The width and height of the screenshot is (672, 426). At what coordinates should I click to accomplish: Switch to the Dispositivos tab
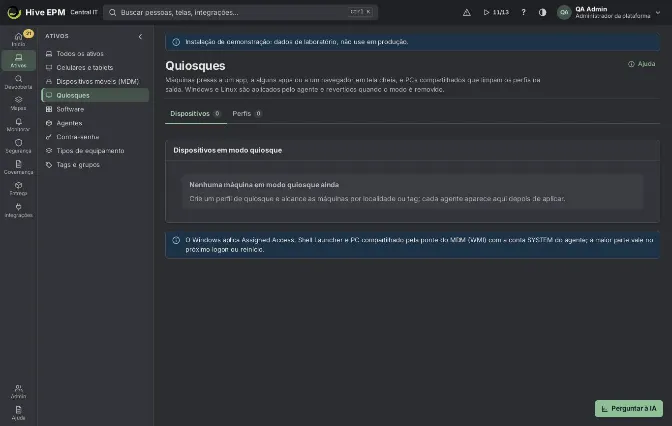click(195, 114)
